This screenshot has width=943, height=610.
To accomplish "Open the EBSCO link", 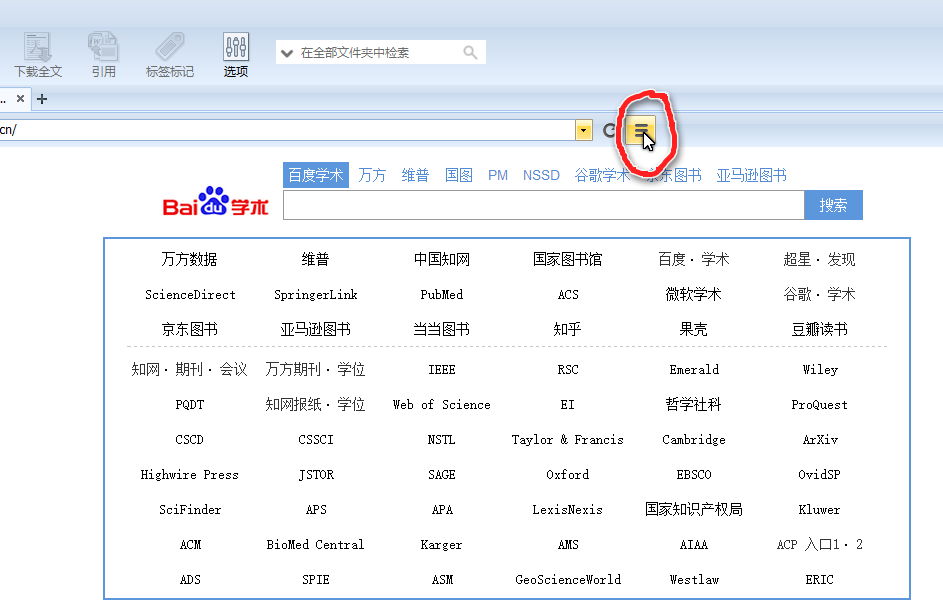I will [693, 475].
